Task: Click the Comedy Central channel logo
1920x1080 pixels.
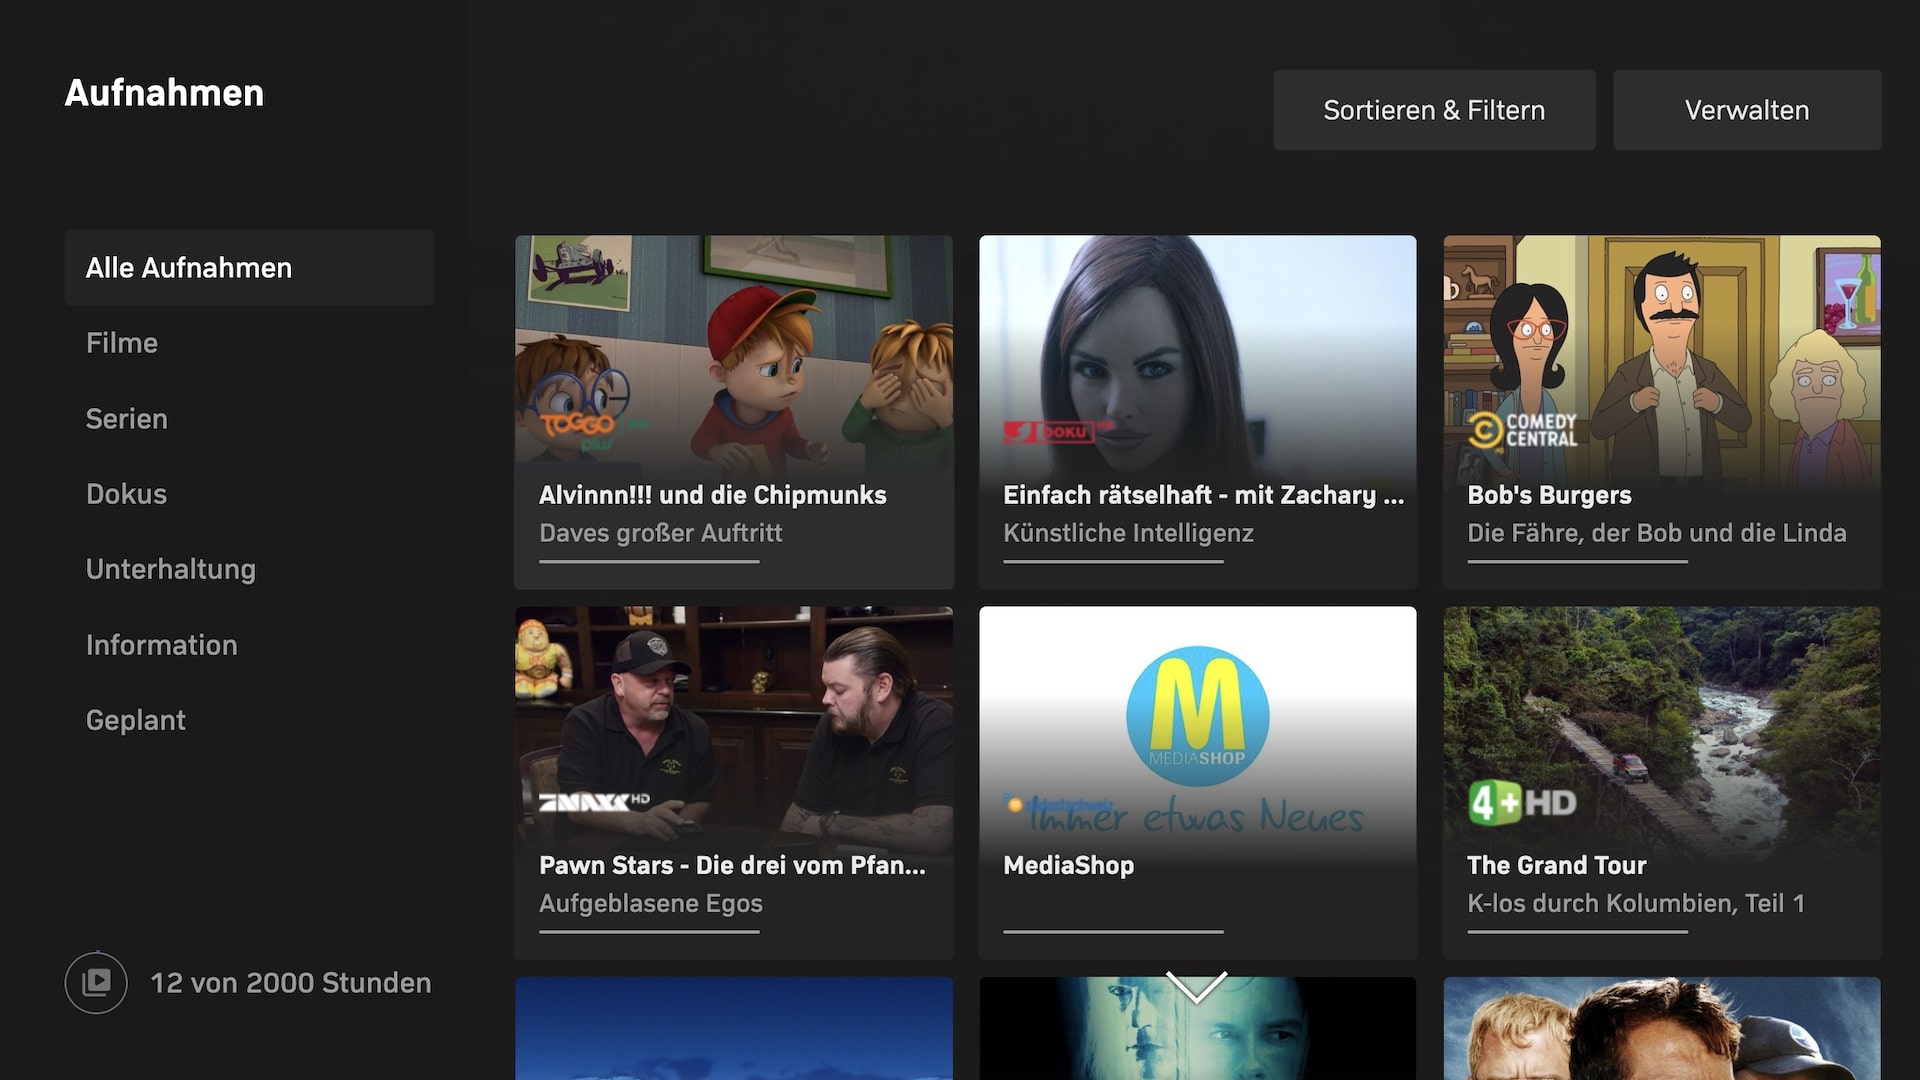Action: [1523, 430]
